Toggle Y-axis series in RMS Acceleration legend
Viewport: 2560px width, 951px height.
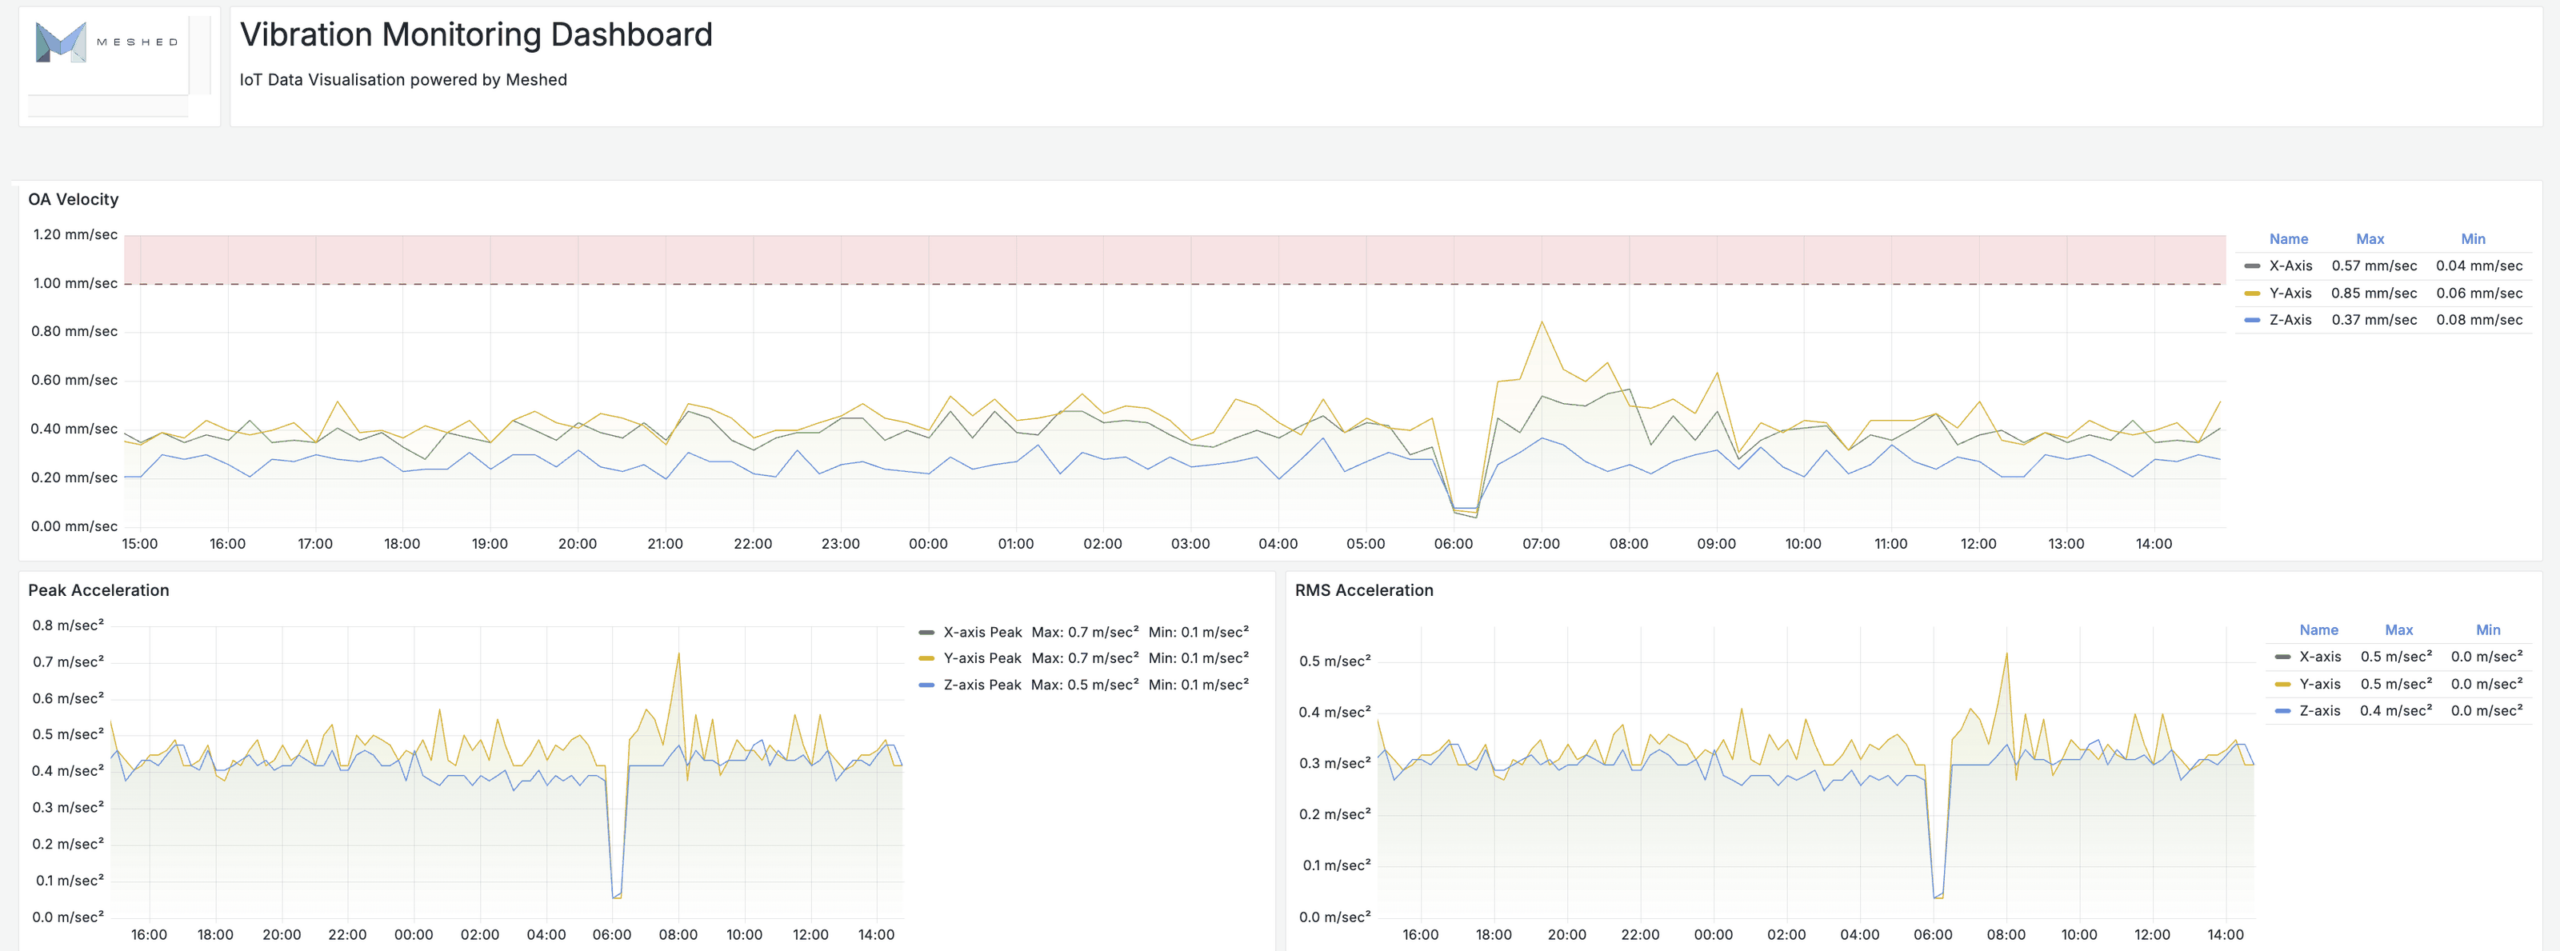coord(2320,684)
